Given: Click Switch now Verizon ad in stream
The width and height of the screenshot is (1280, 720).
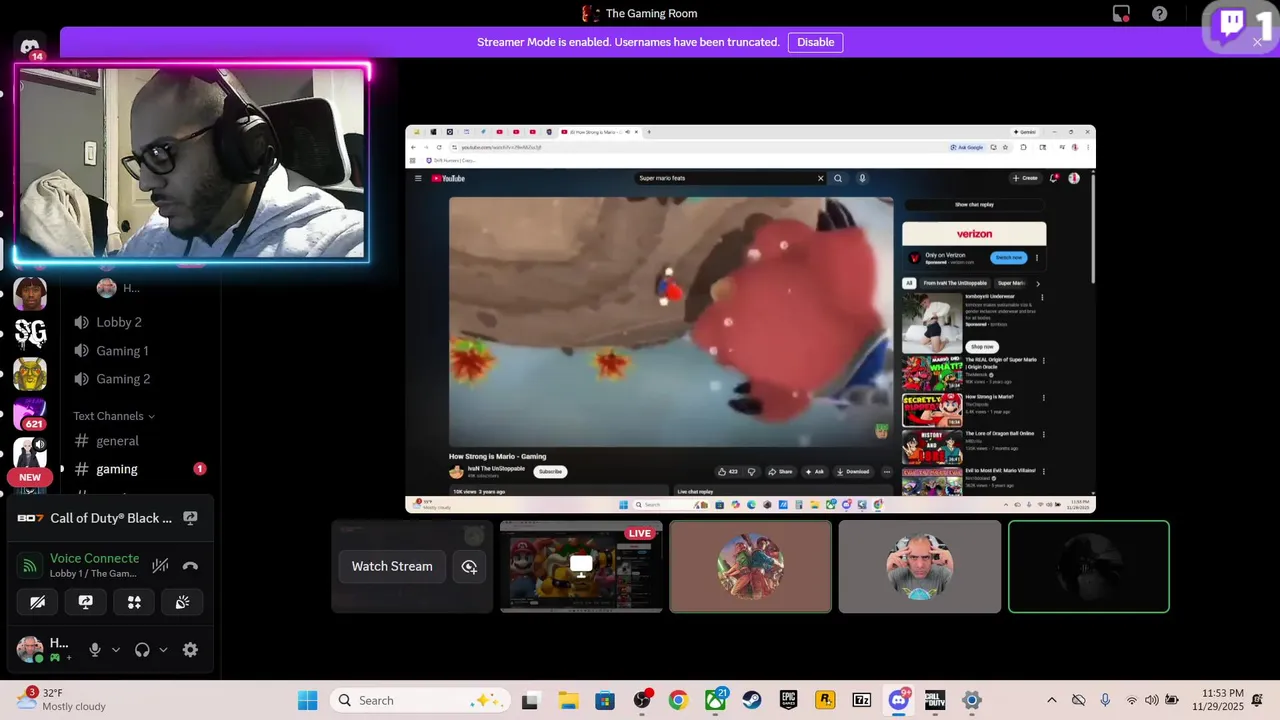Looking at the screenshot, I should (1009, 257).
